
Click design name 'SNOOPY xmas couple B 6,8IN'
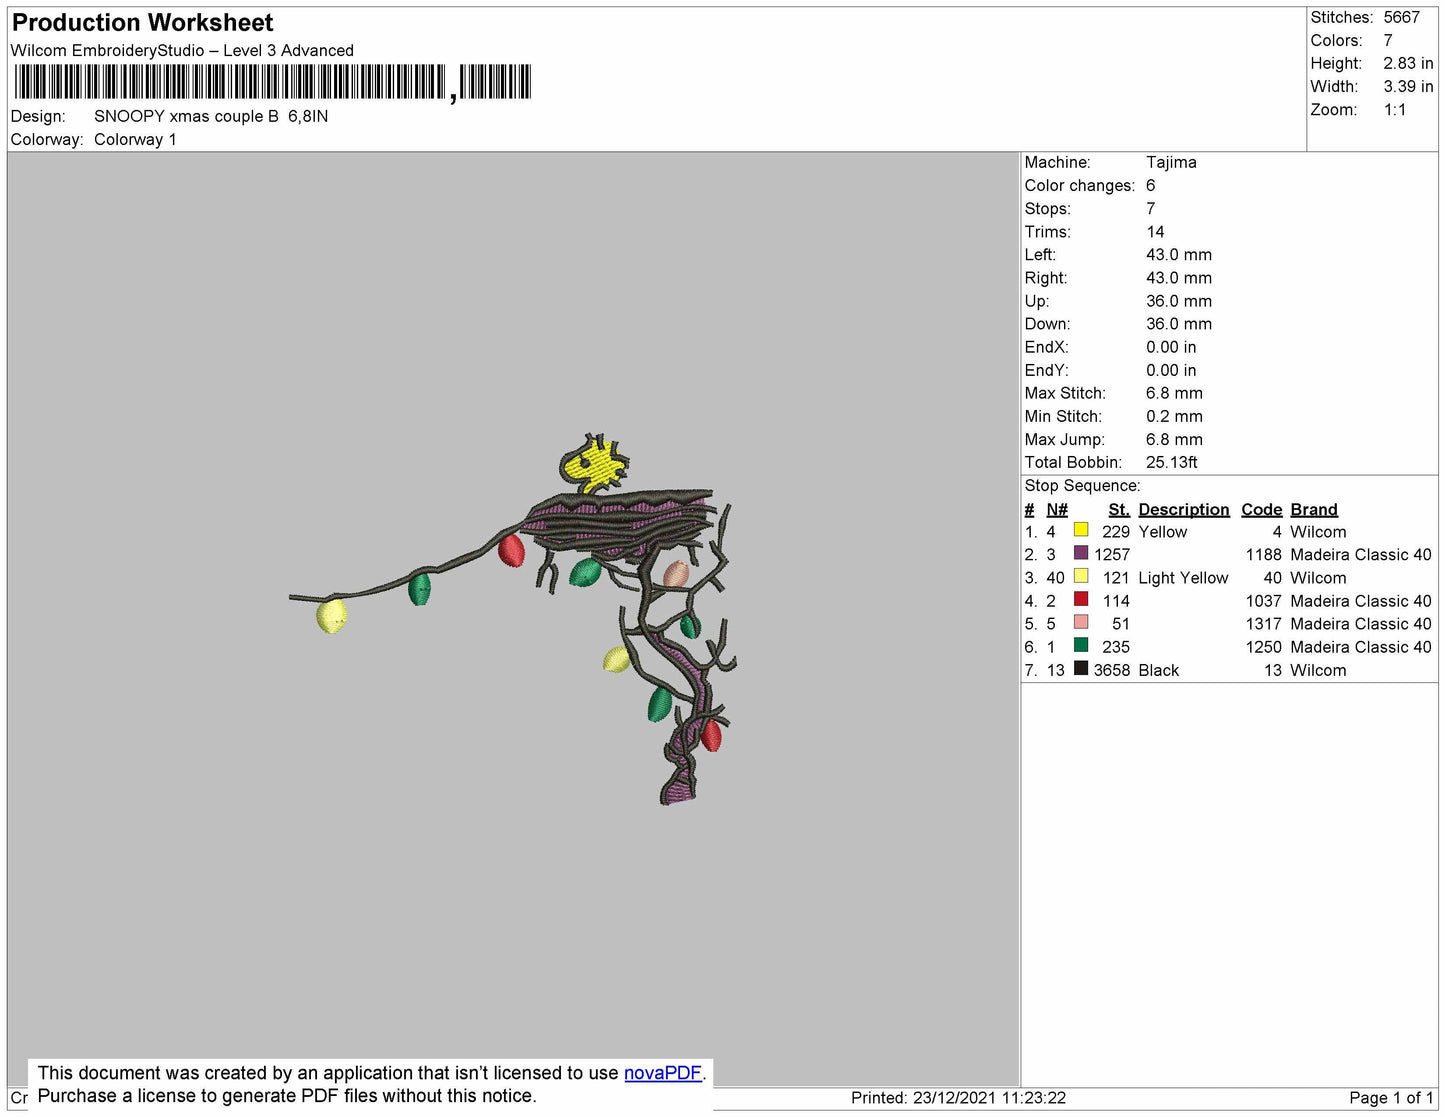211,116
